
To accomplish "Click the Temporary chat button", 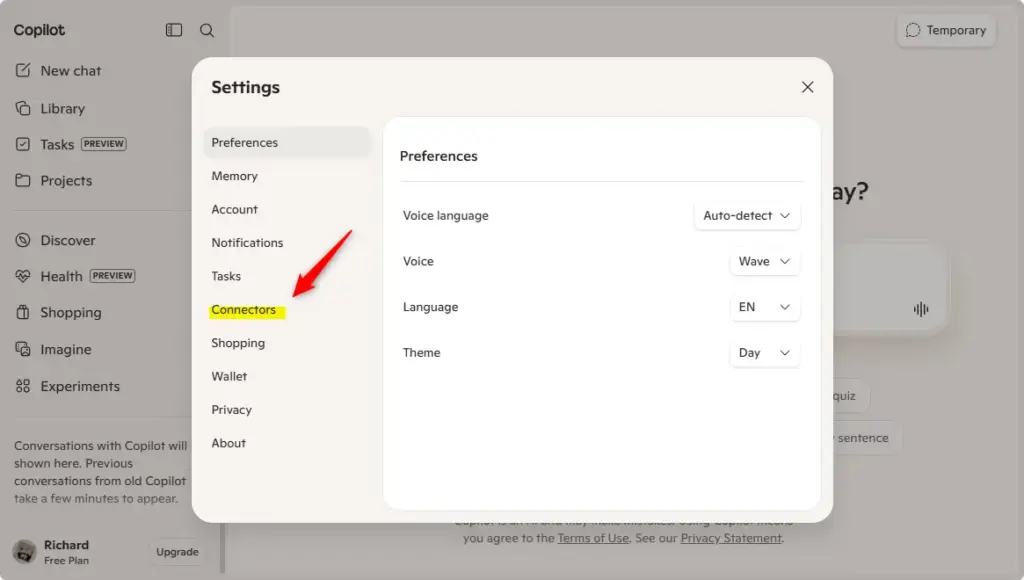I will click(946, 30).
